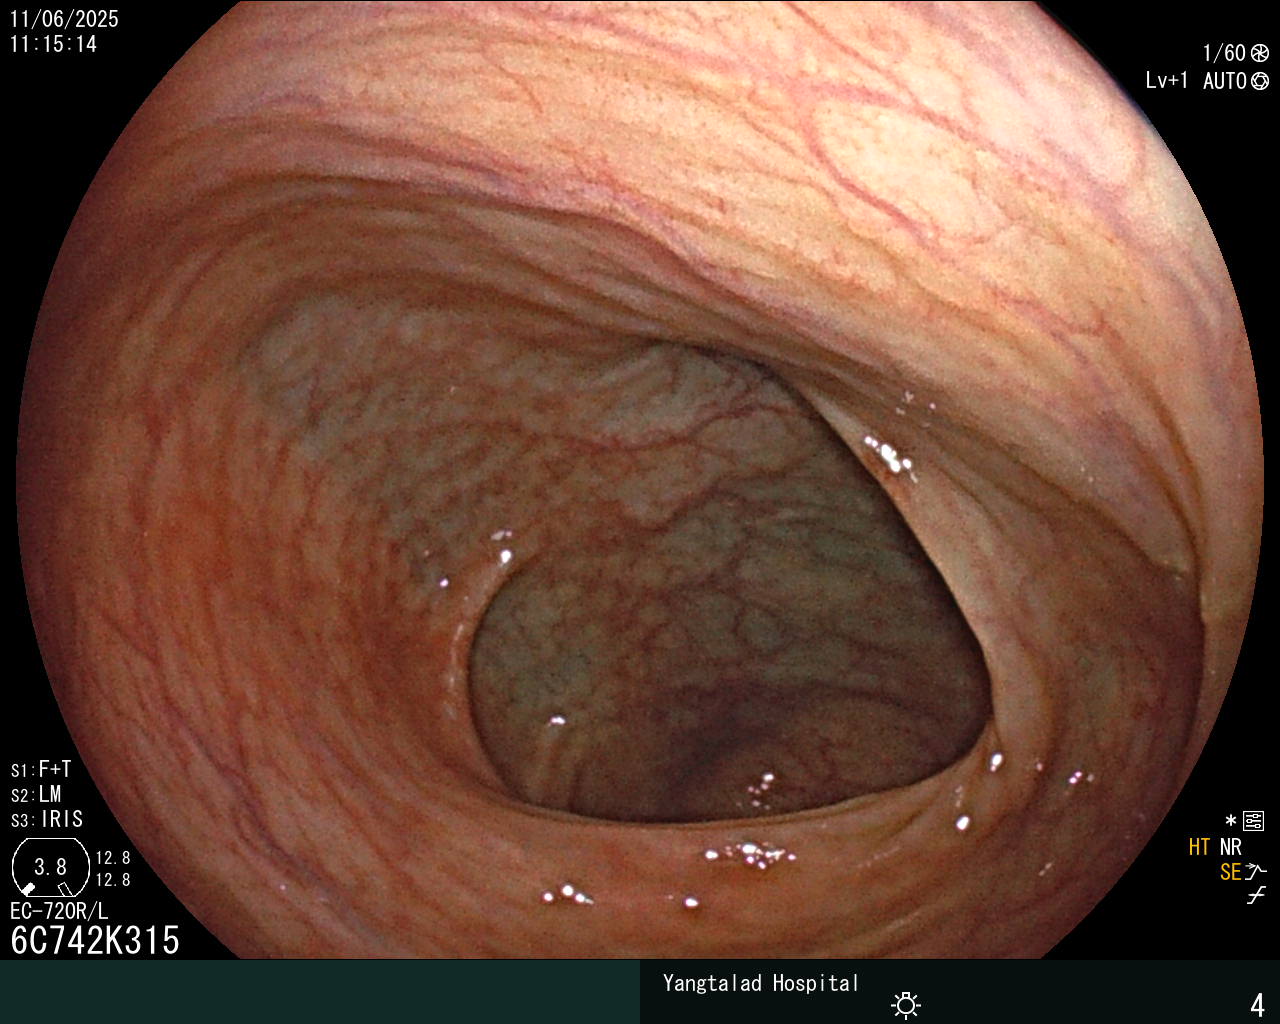
Task: Click the yellow SE indicator
Action: click(1230, 873)
